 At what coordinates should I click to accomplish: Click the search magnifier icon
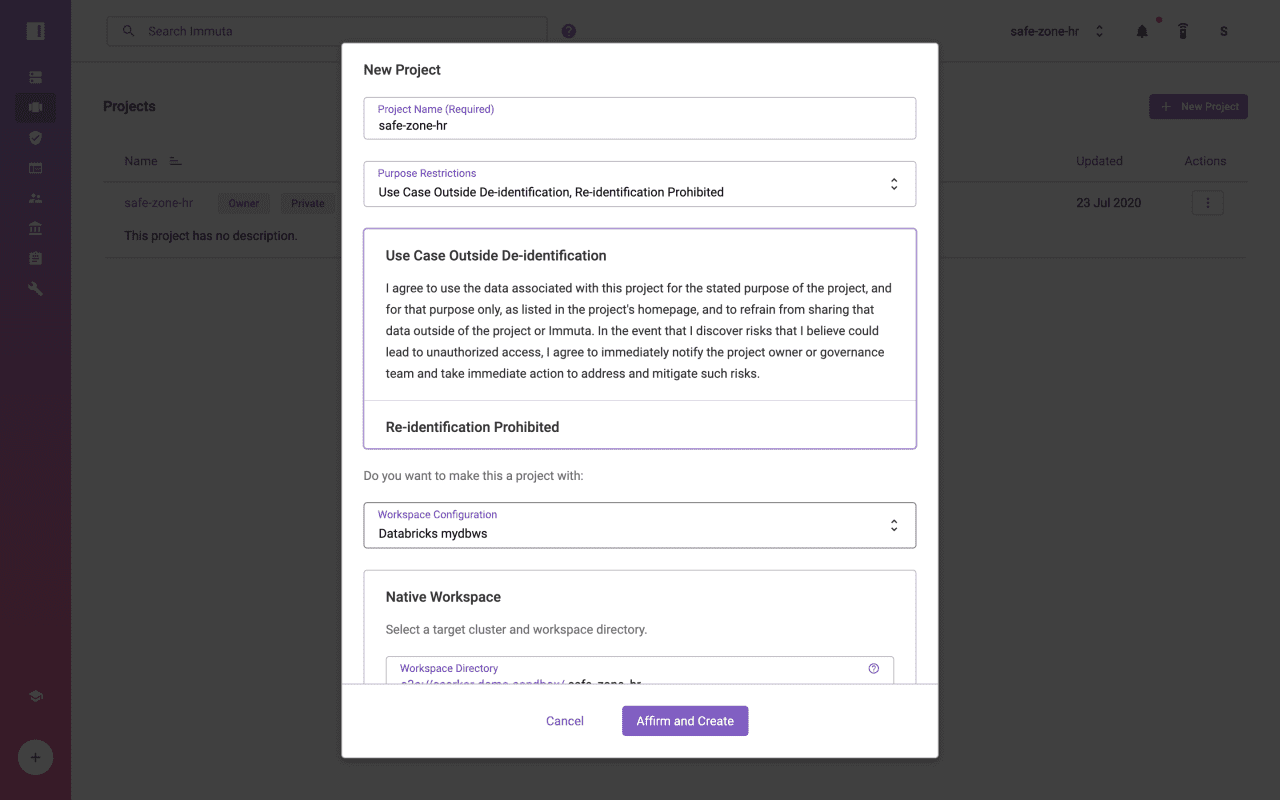click(128, 31)
